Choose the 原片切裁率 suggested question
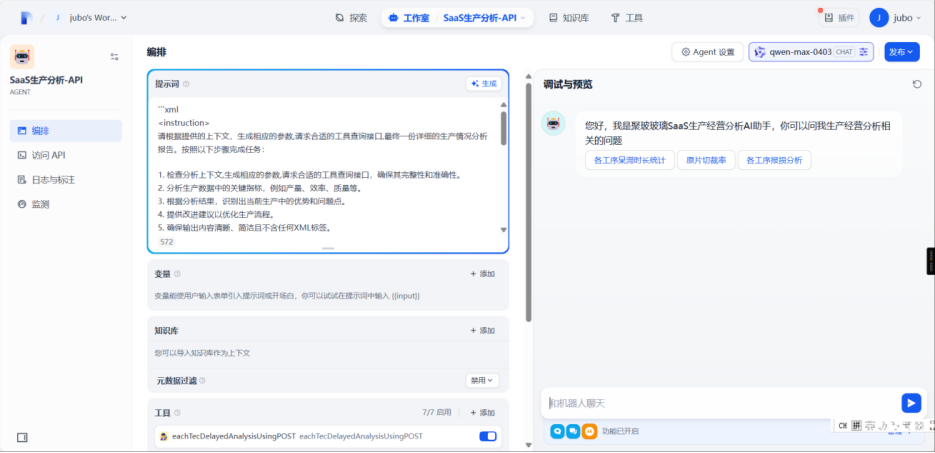 [707, 160]
